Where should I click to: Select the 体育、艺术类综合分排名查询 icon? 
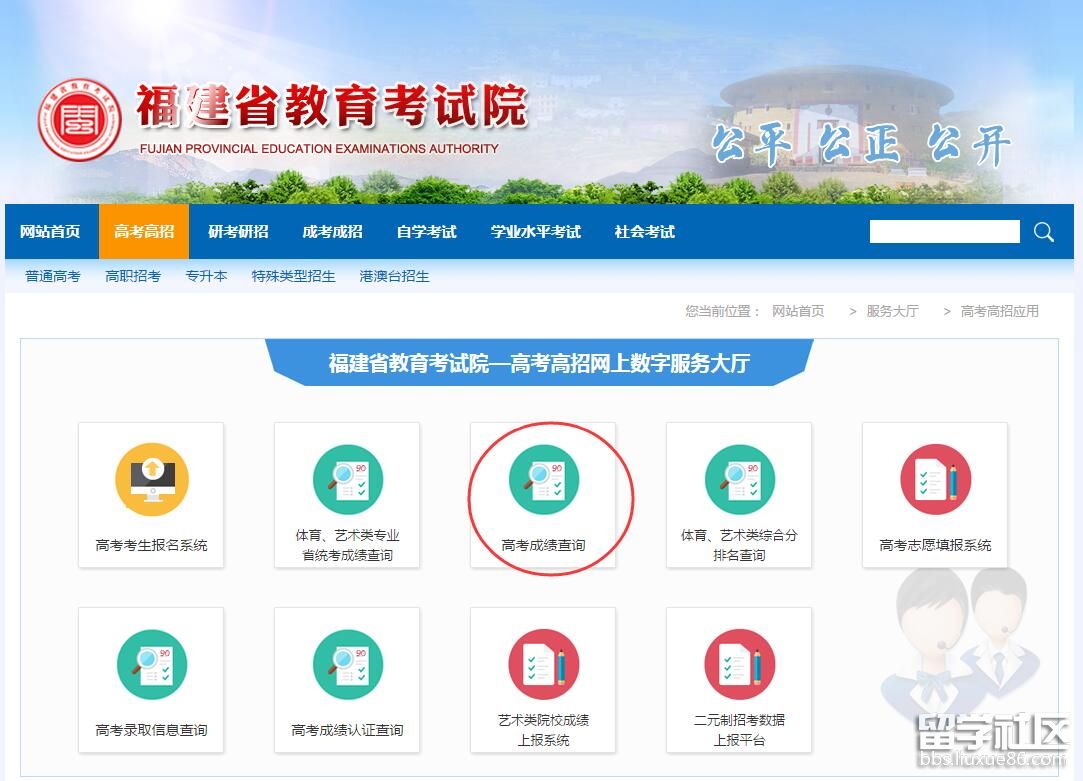pyautogui.click(x=739, y=481)
